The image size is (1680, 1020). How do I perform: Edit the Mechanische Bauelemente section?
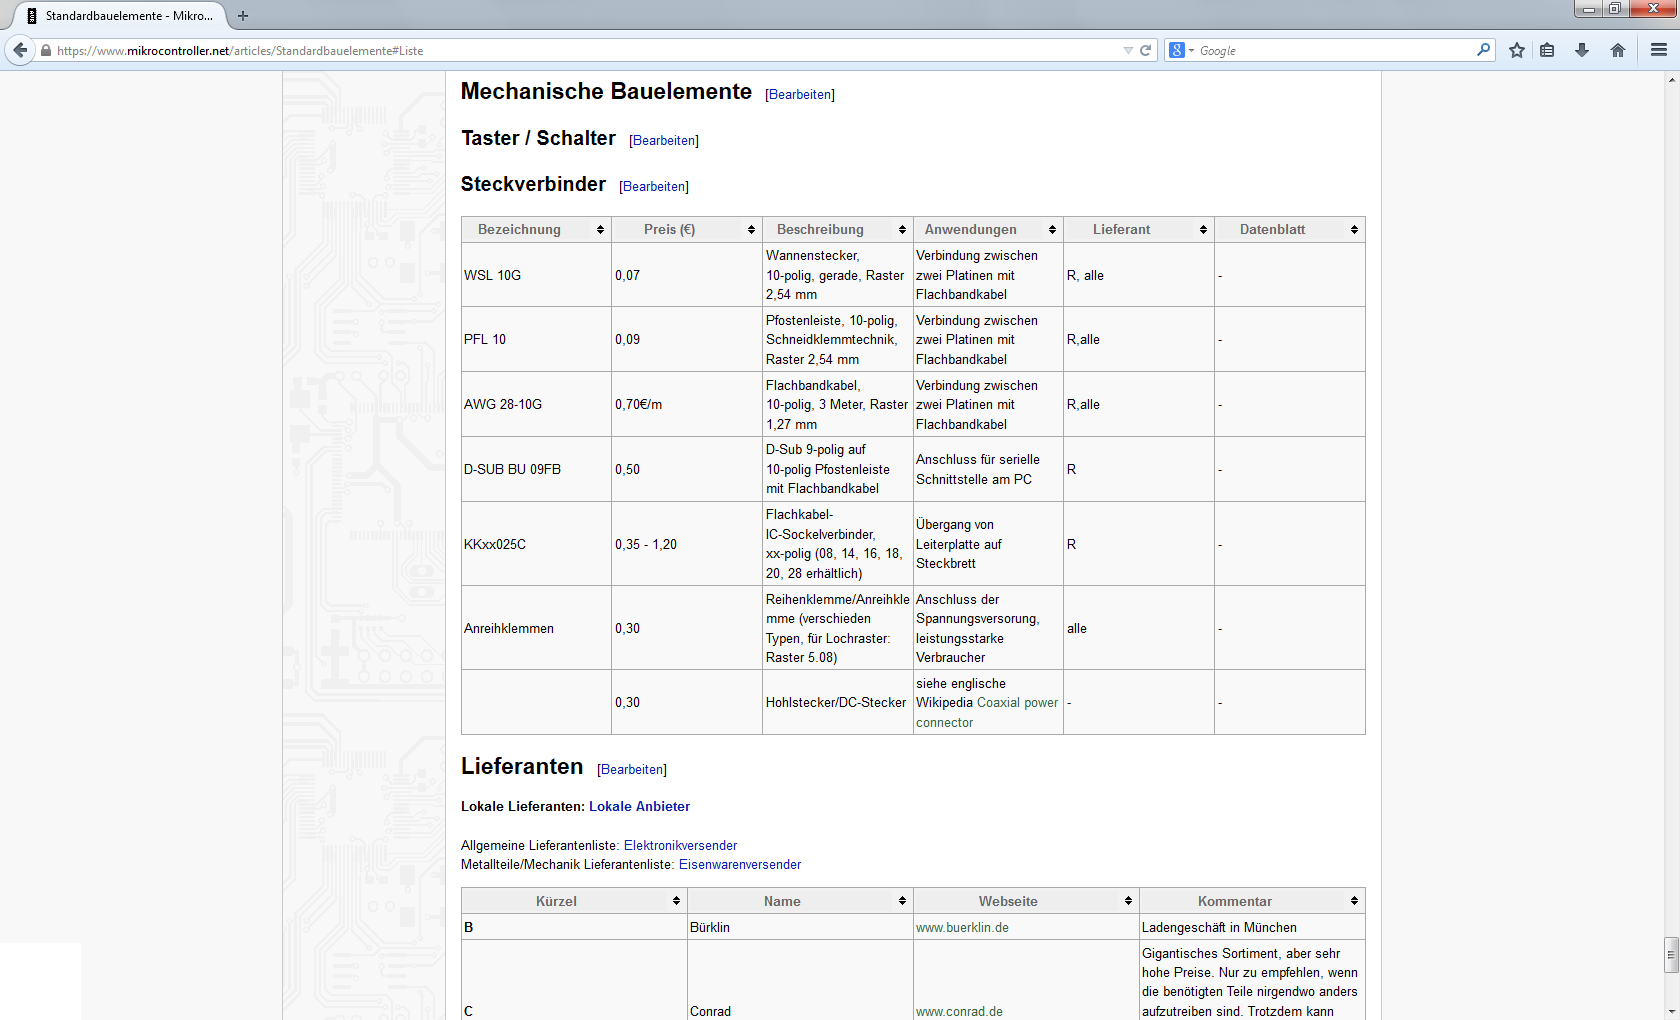click(x=800, y=95)
